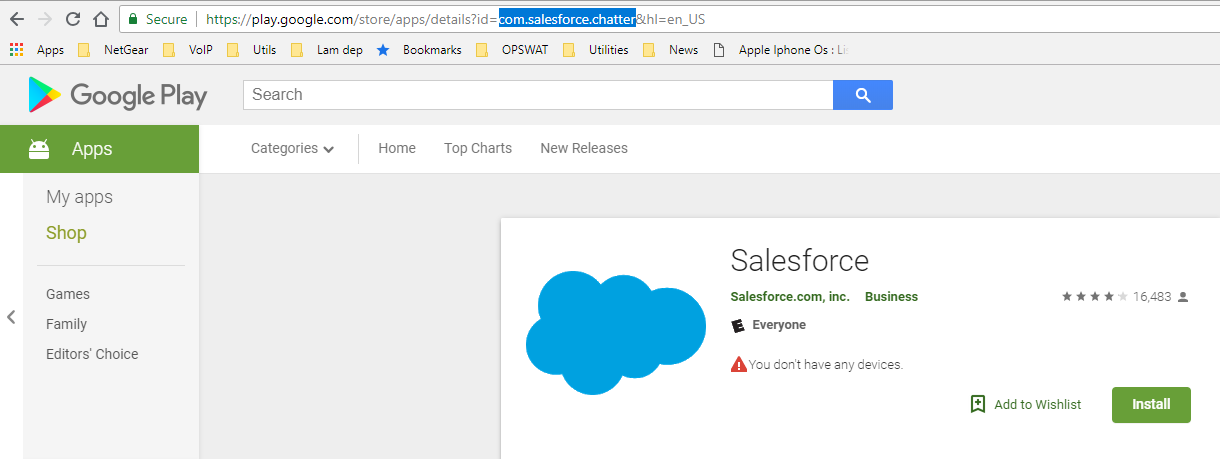Click the Android Apps section header
This screenshot has width=1220, height=459.
99,149
